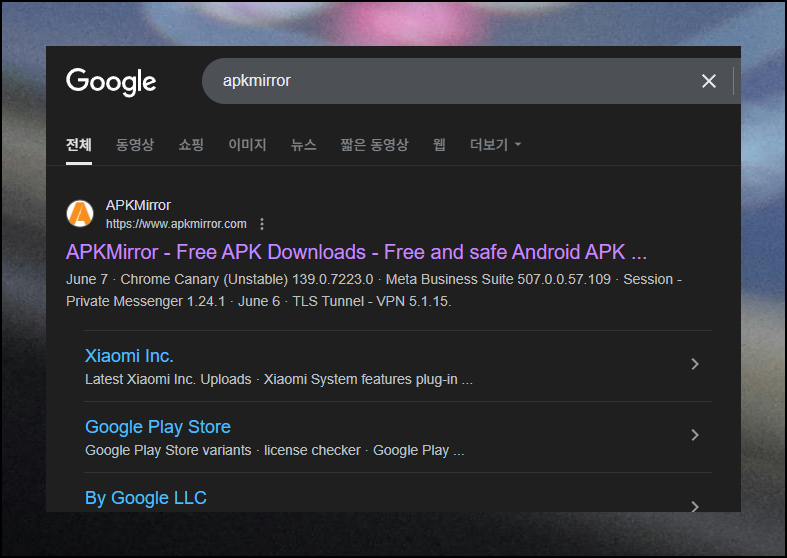
Task: Switch to the 이미지 tab
Action: 247,145
